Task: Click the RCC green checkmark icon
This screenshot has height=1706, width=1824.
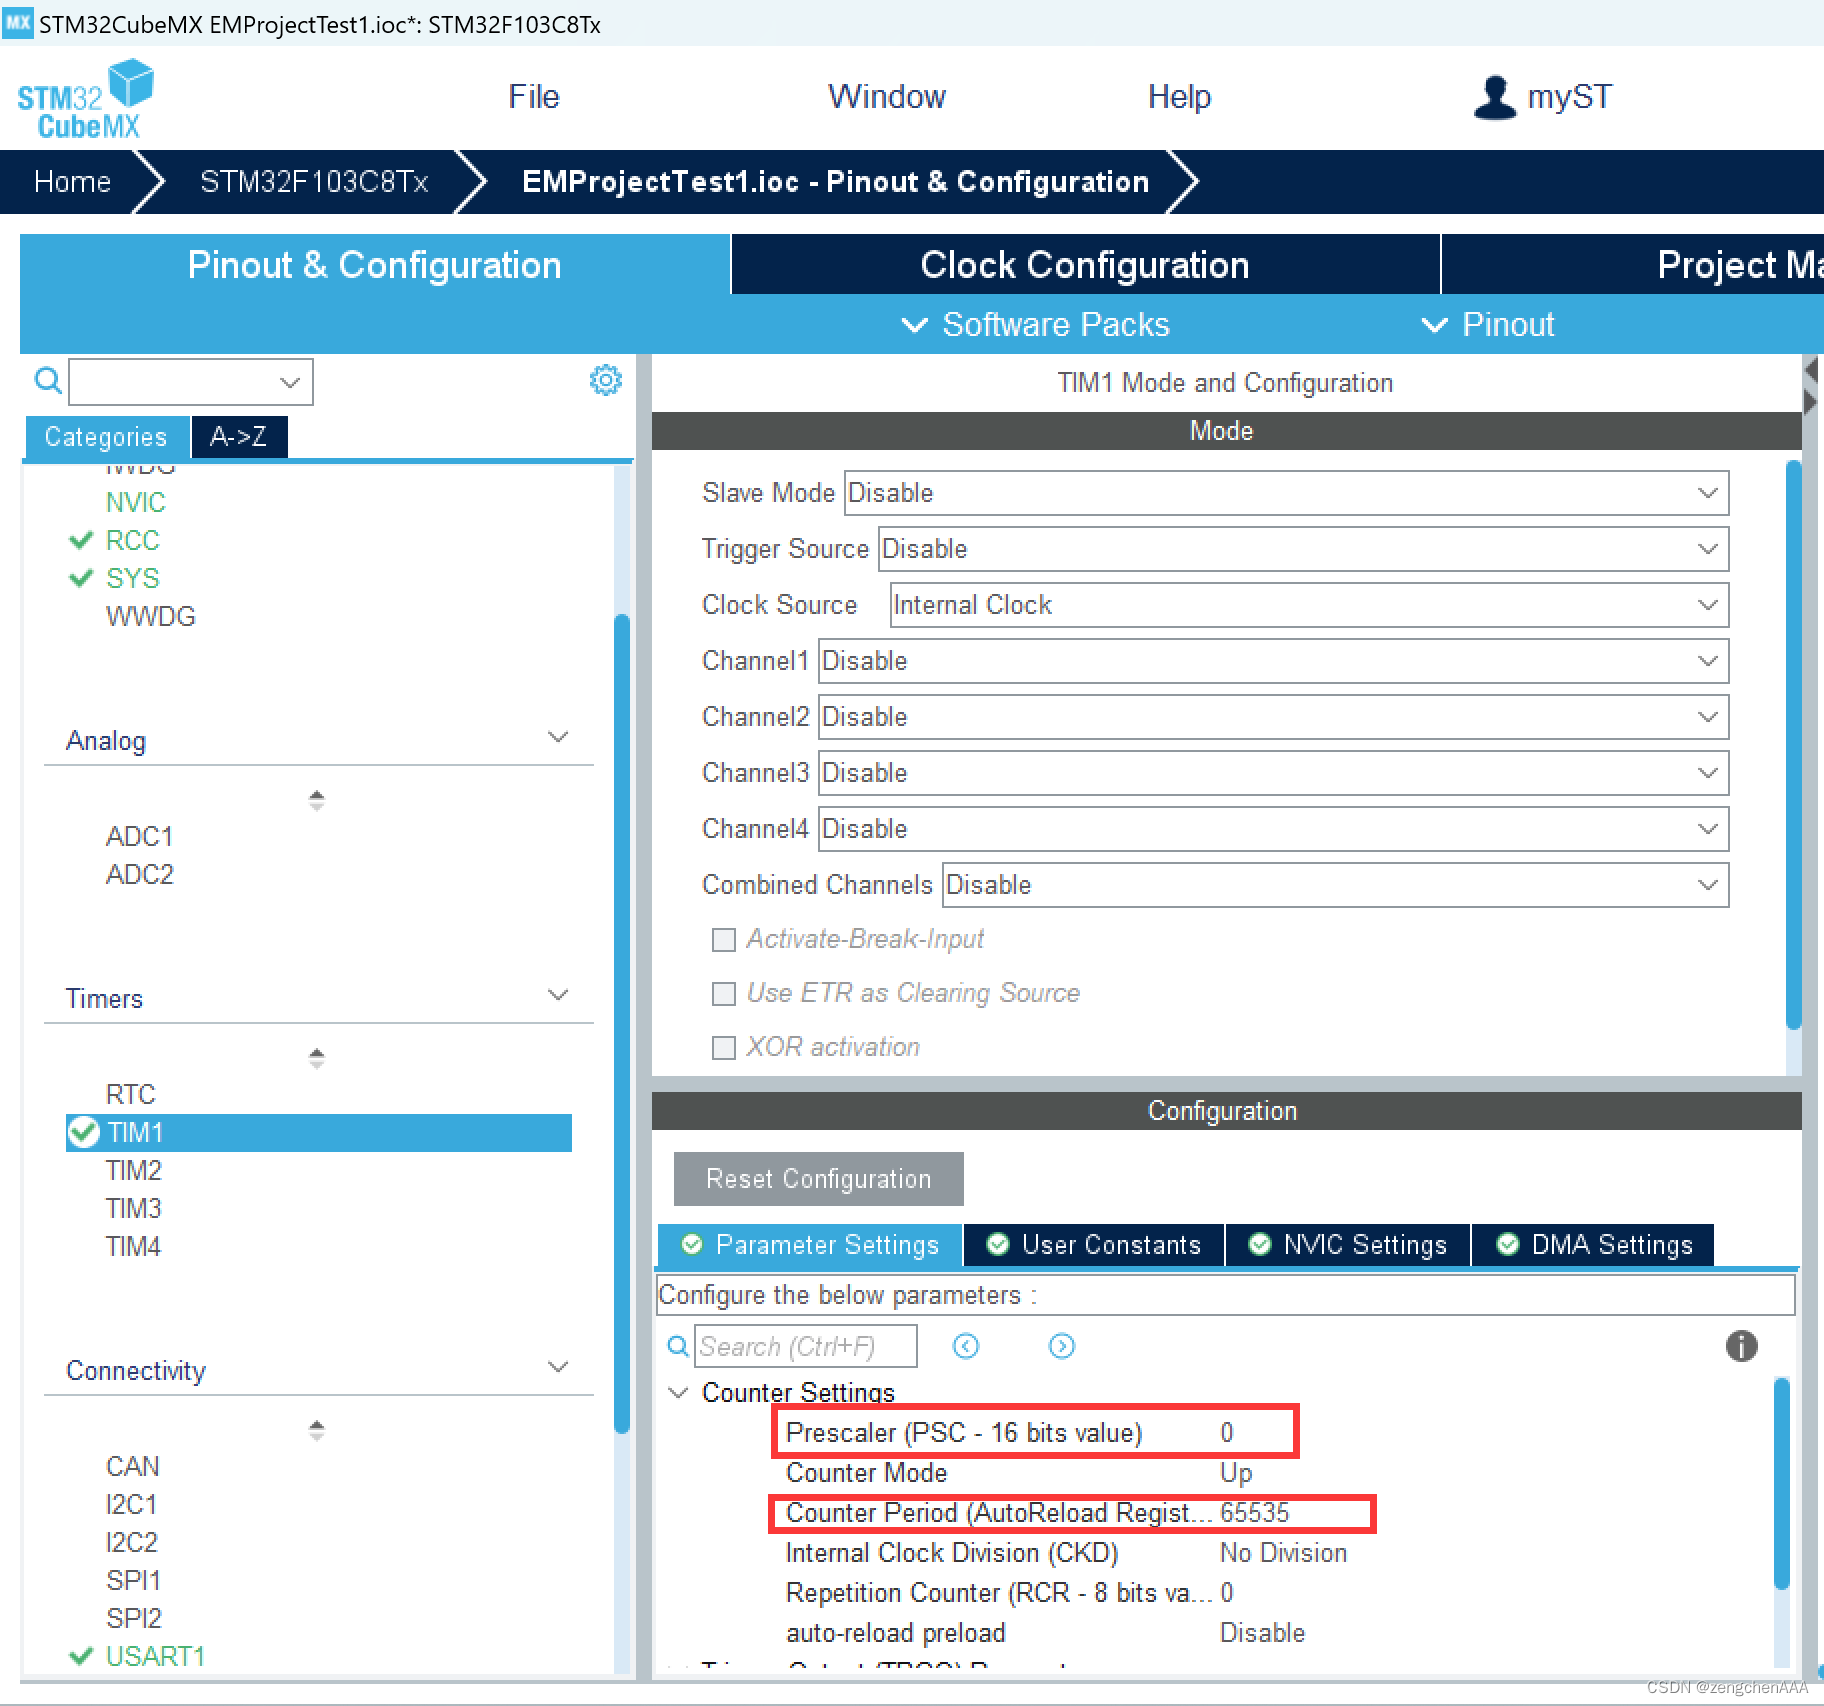Action: coord(80,540)
